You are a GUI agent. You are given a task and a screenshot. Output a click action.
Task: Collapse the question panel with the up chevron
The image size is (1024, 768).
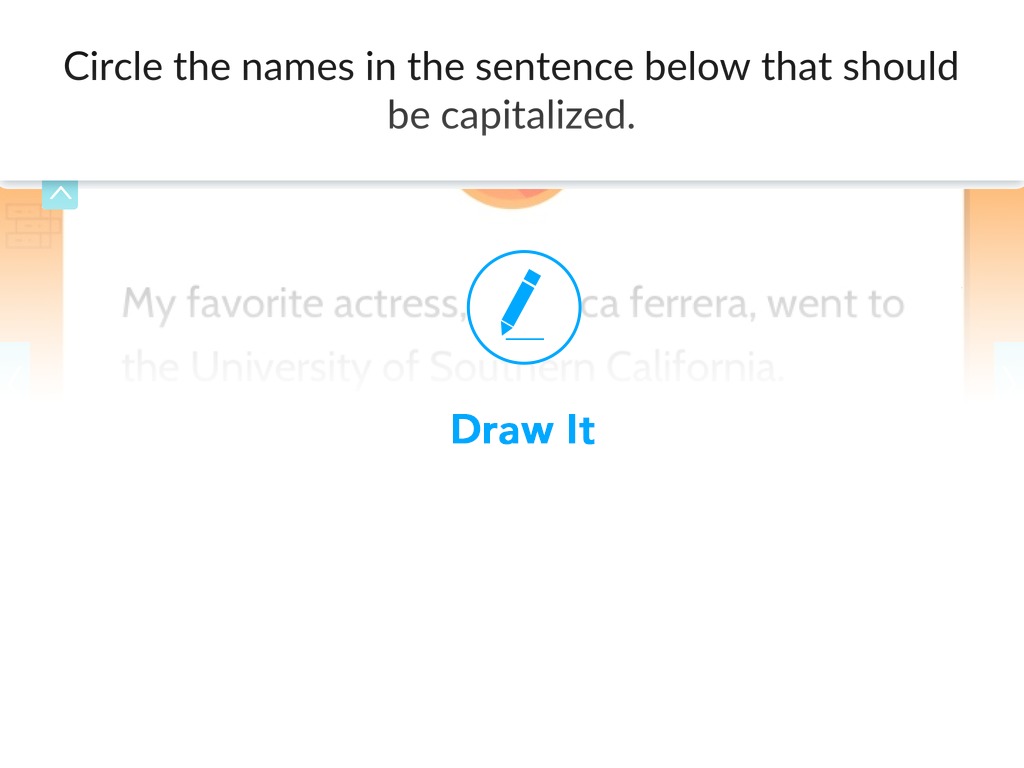pos(60,194)
